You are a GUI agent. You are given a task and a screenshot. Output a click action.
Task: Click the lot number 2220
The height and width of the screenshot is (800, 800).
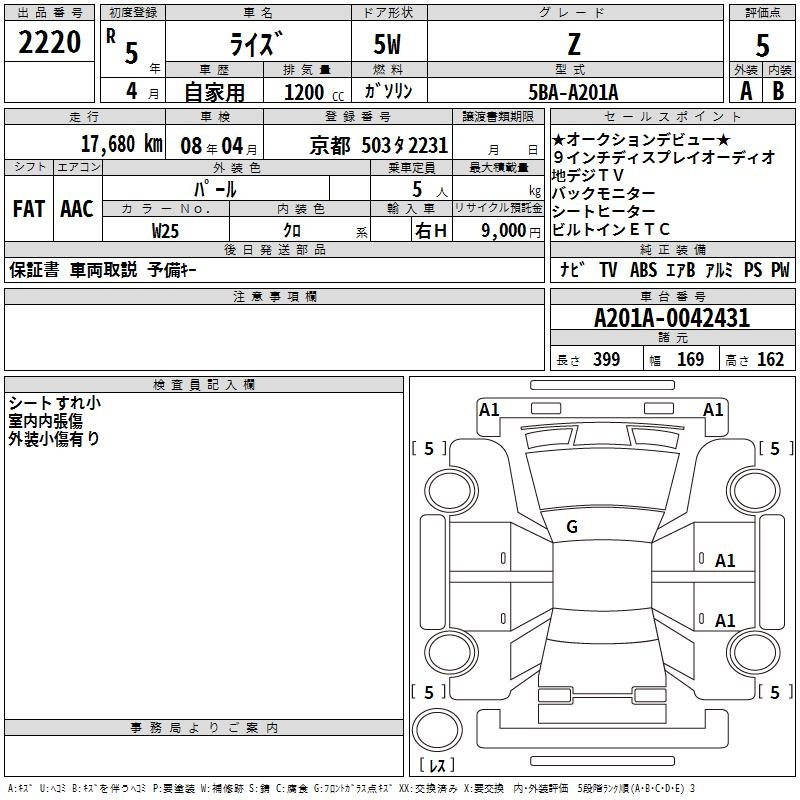tap(50, 42)
